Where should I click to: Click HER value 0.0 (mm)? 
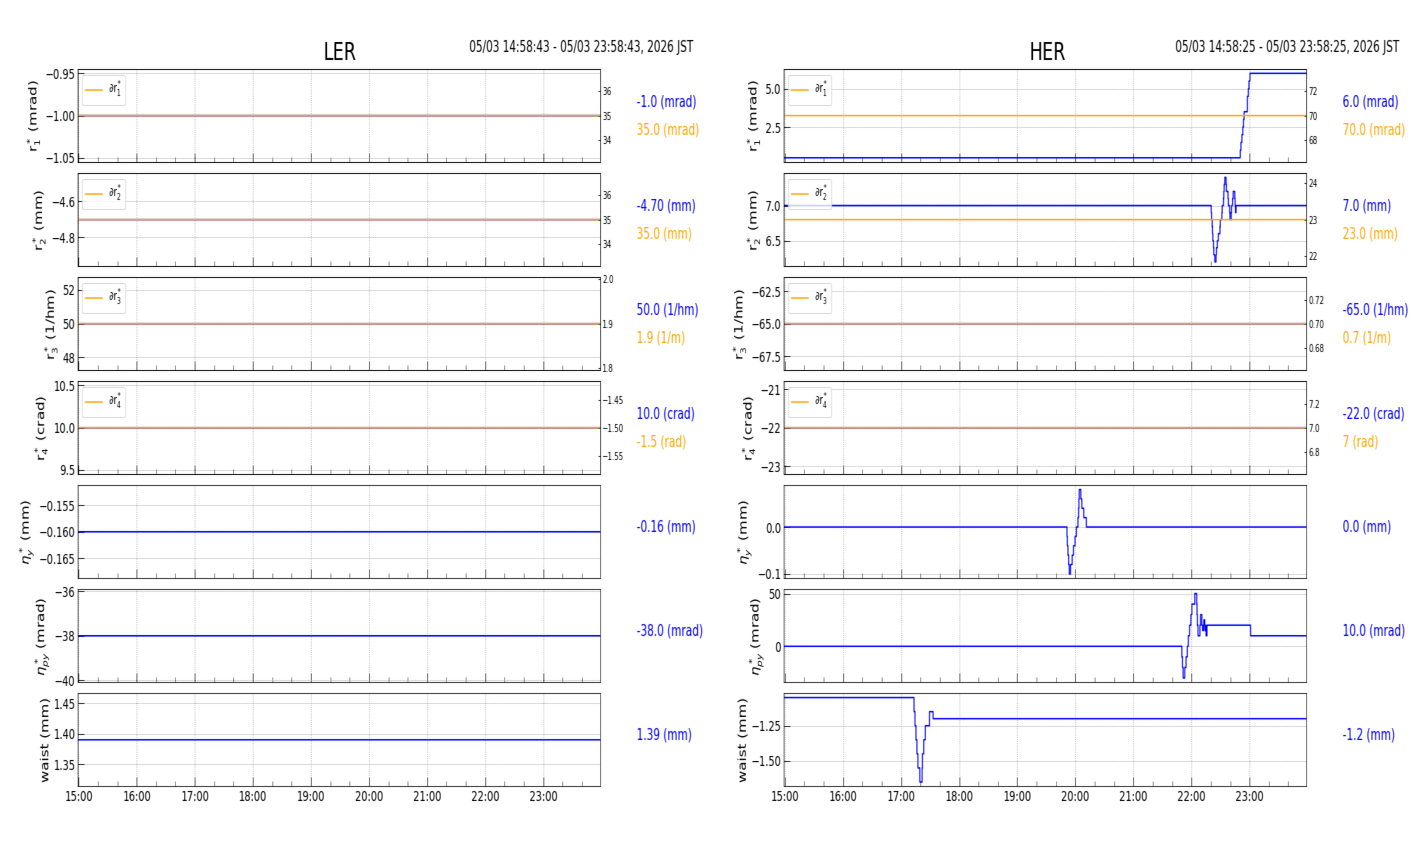pyautogui.click(x=1366, y=527)
